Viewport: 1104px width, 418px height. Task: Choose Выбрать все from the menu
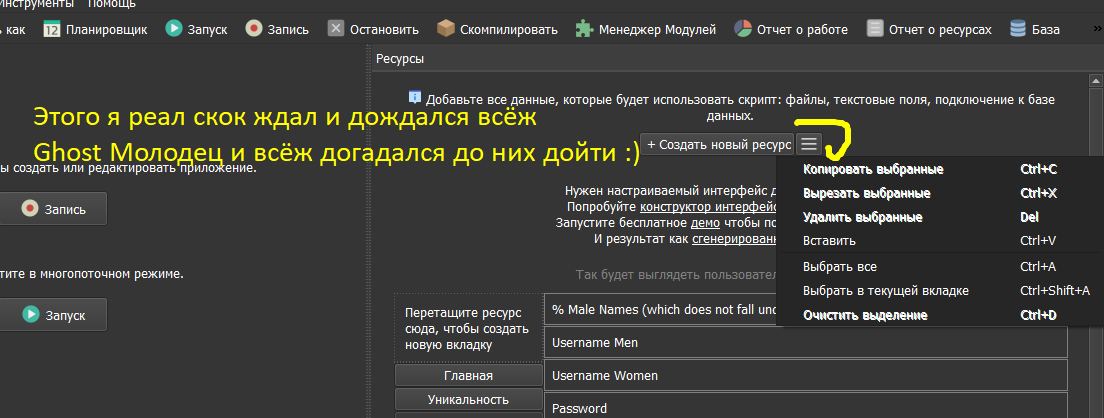pos(939,267)
